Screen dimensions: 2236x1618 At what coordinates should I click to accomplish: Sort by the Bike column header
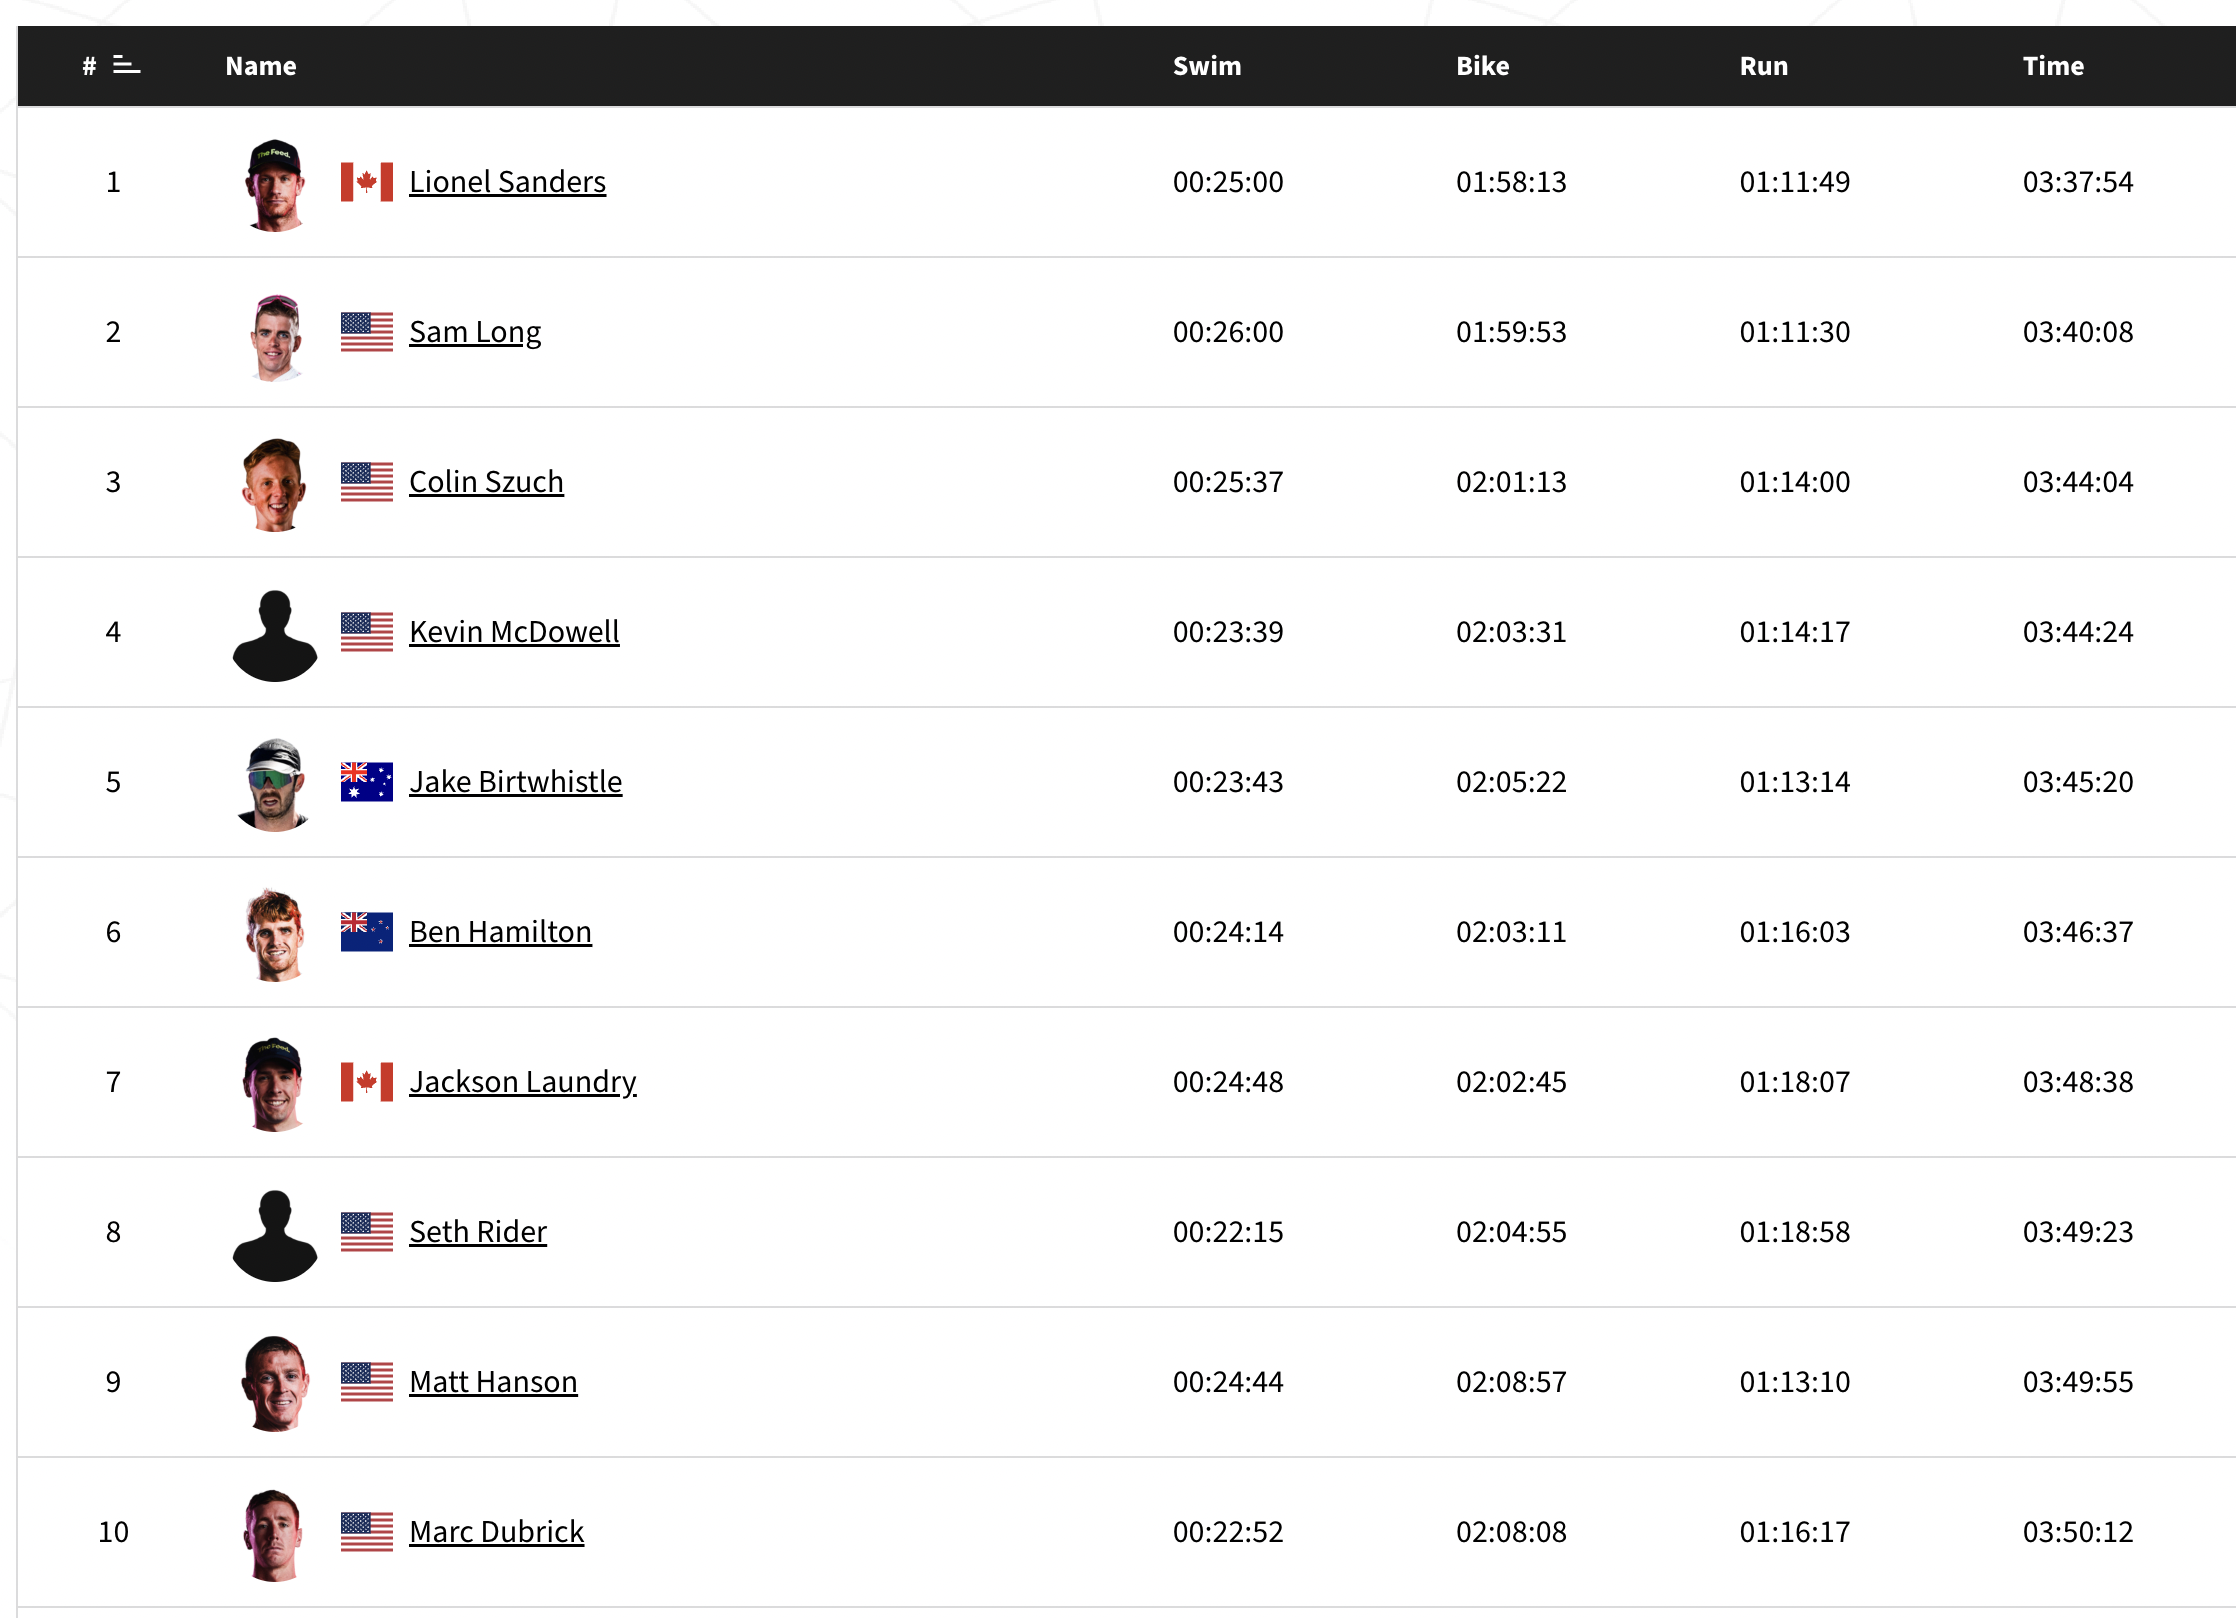tap(1482, 66)
